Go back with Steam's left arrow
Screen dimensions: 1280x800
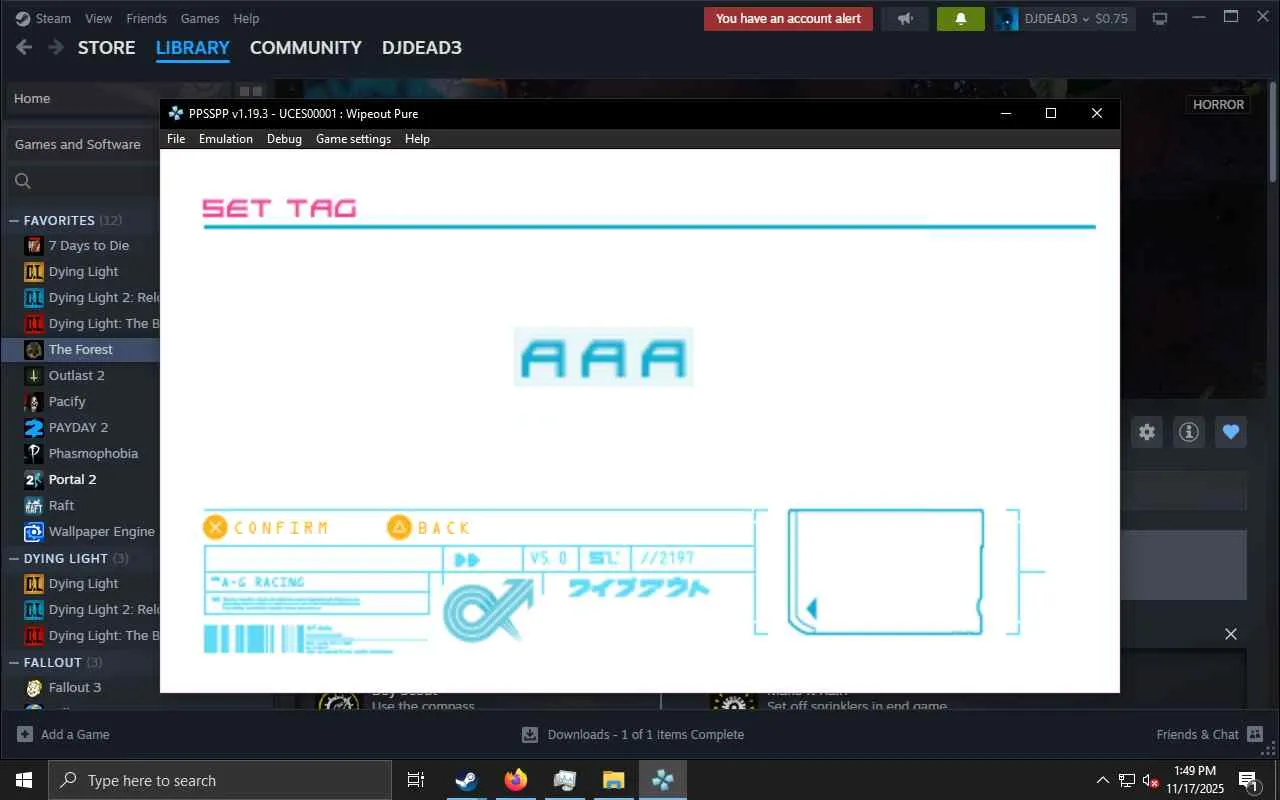[x=24, y=47]
